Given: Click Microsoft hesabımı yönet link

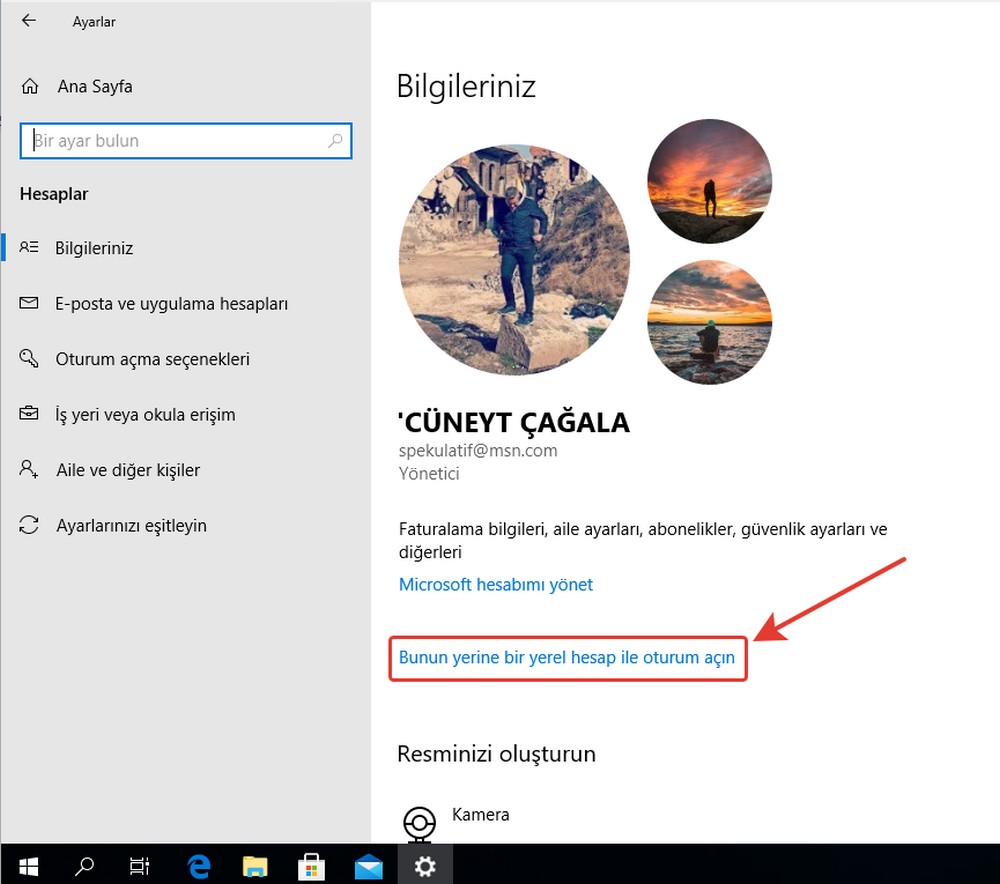Looking at the screenshot, I should coord(496,585).
